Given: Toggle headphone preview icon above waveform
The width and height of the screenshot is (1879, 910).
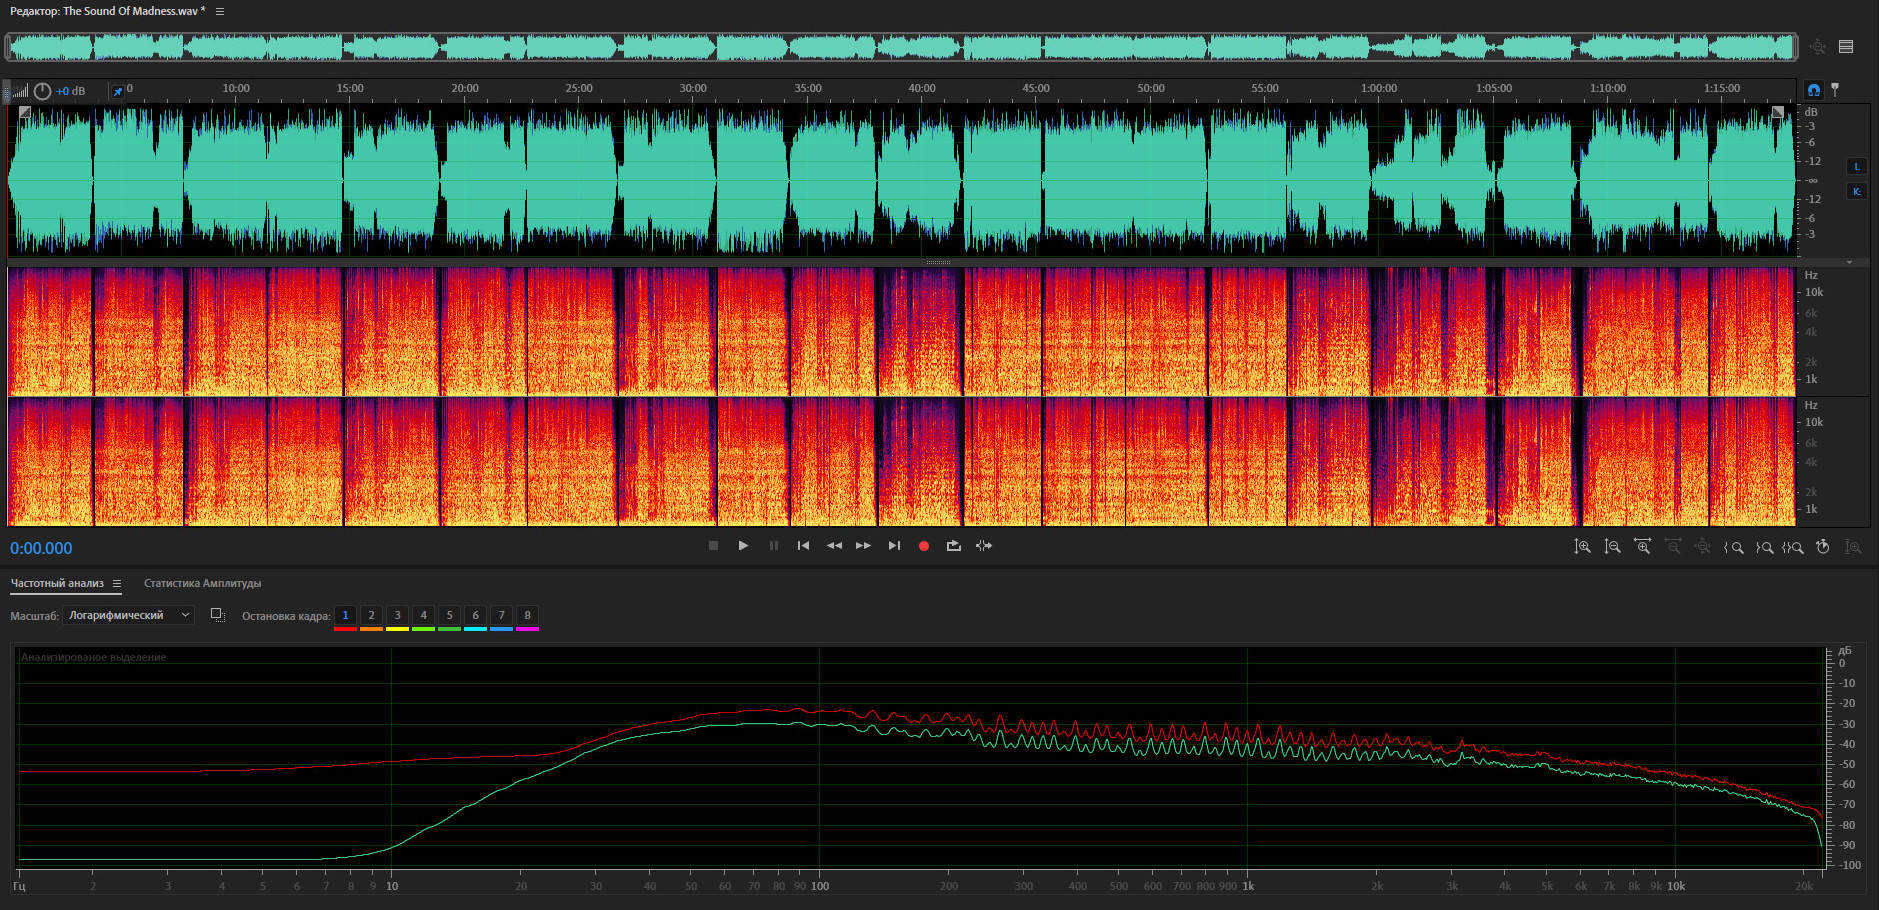Looking at the screenshot, I should tap(1814, 89).
